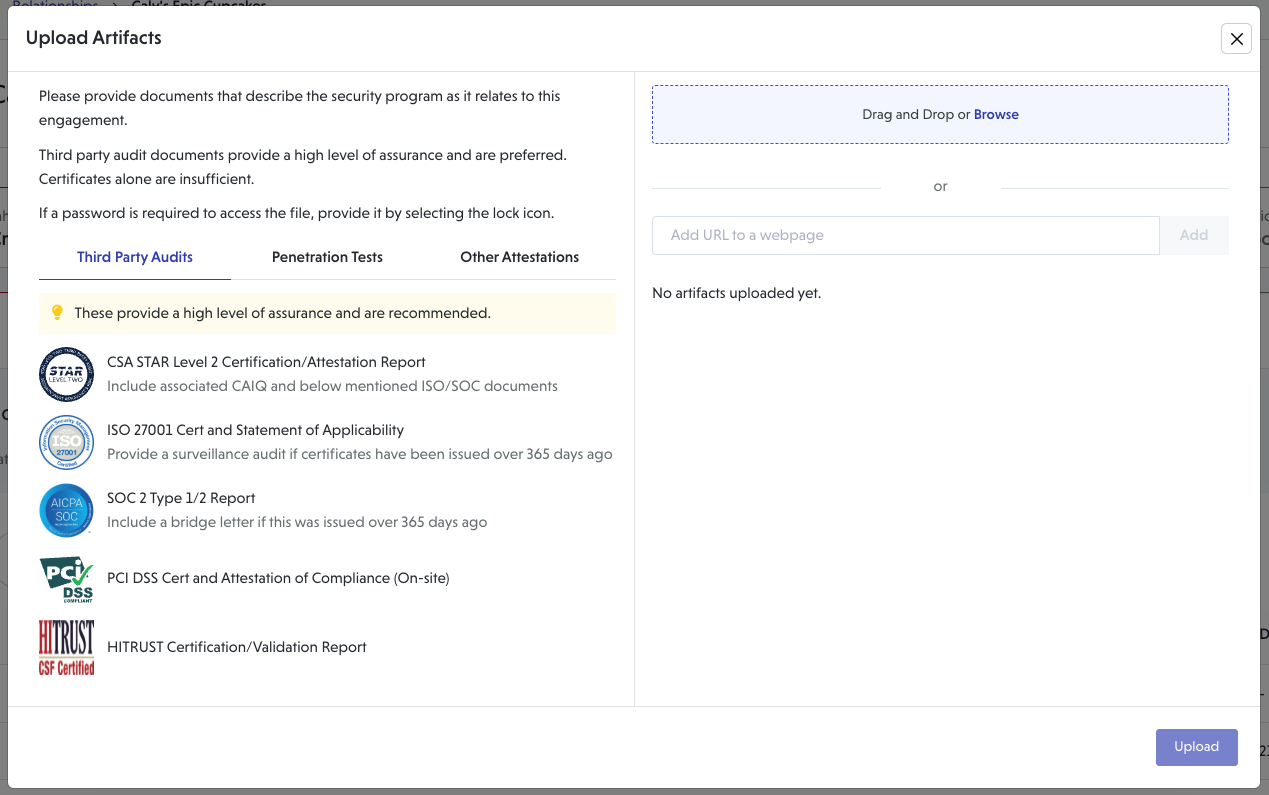The image size is (1269, 795).
Task: Click the ISO 27001 badge icon
Action: (x=66, y=442)
